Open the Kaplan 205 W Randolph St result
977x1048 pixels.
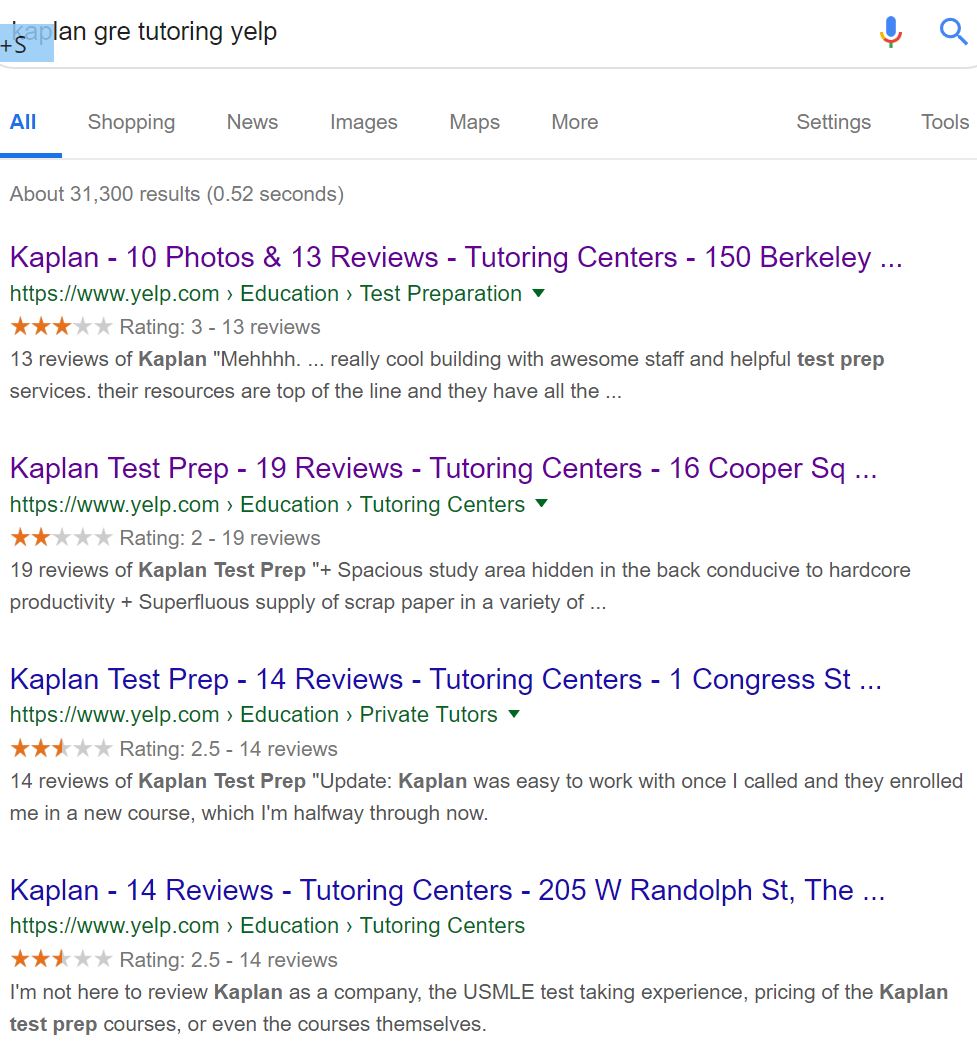click(x=446, y=890)
